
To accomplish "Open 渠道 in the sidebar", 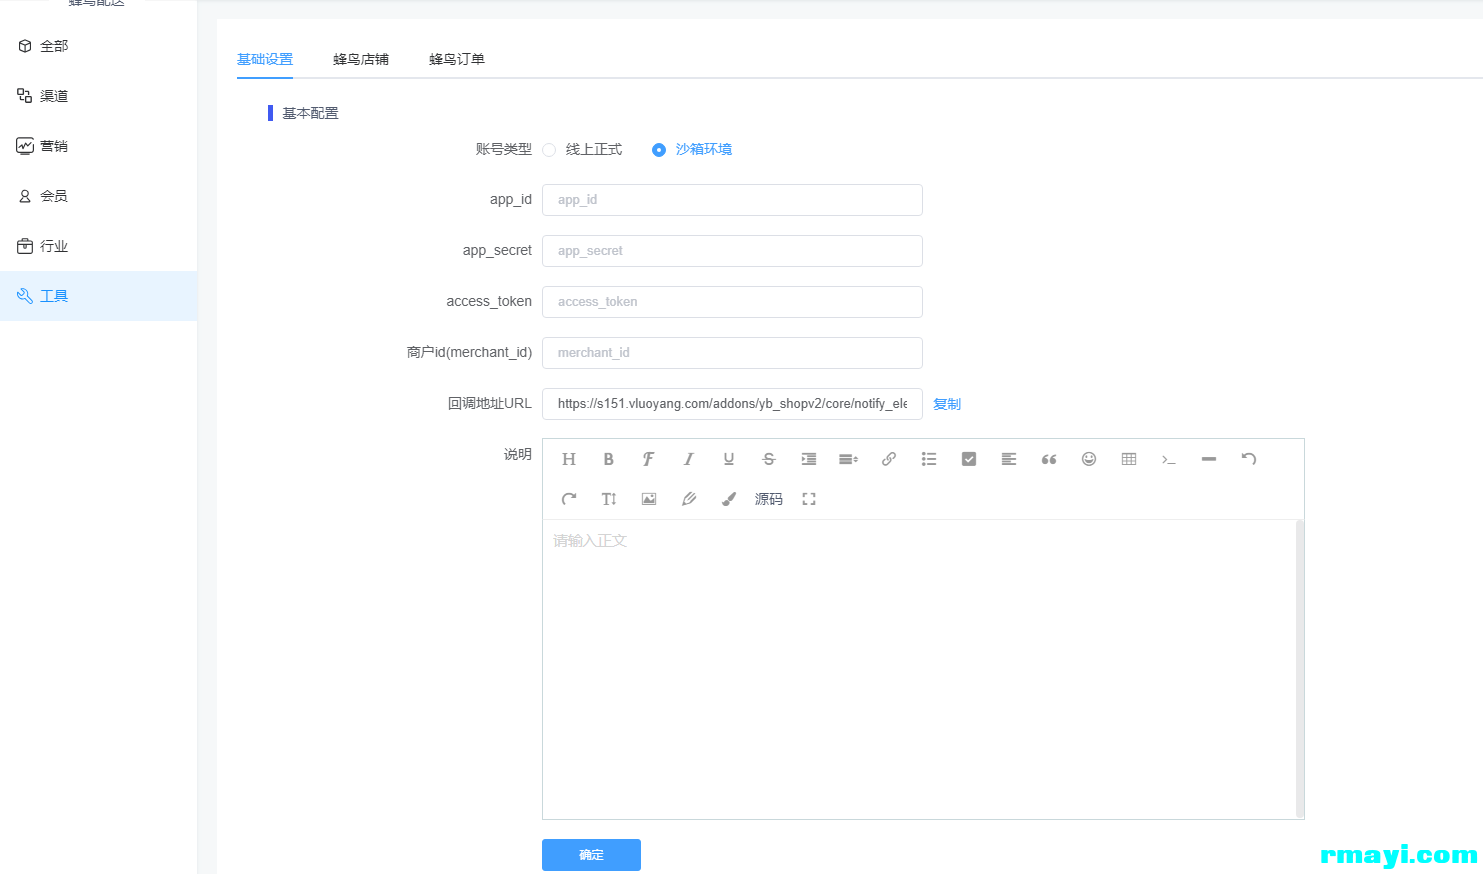I will pyautogui.click(x=98, y=96).
